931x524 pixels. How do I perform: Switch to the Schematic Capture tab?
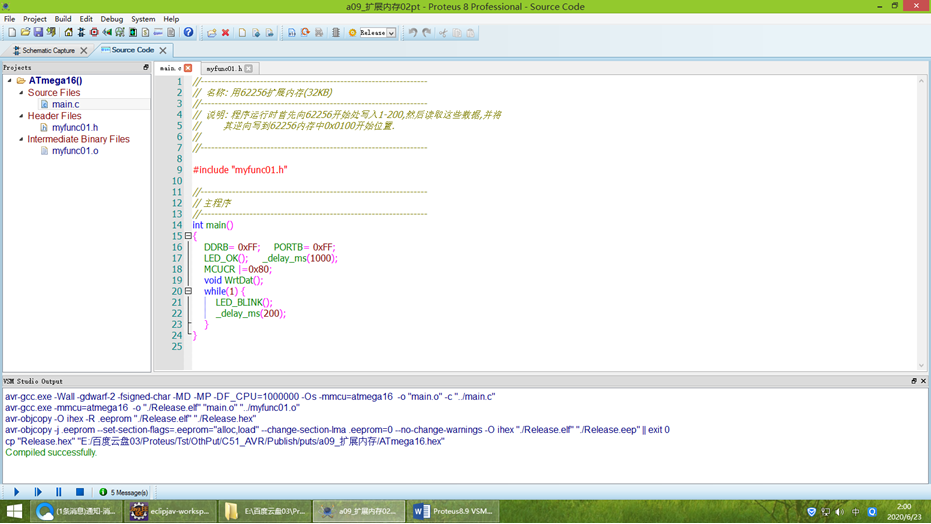pos(48,50)
